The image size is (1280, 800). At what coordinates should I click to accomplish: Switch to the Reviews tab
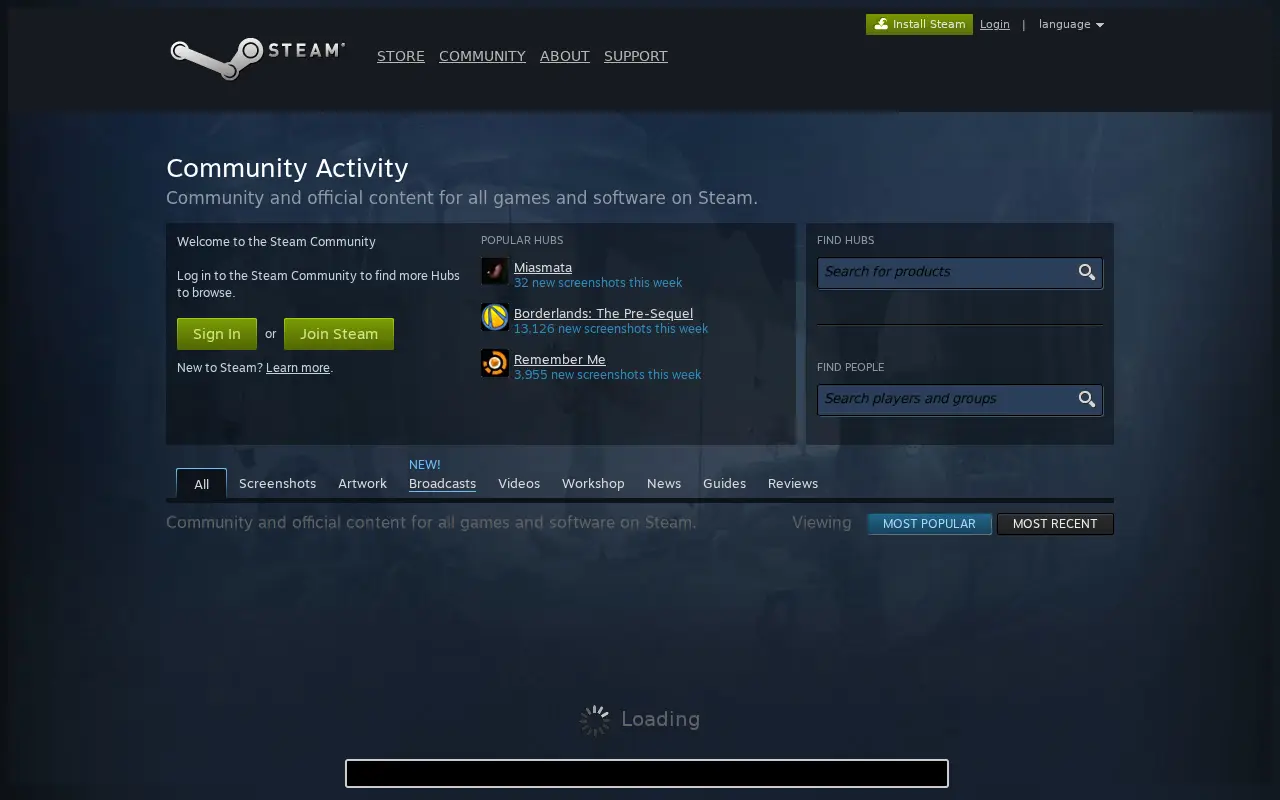(793, 483)
